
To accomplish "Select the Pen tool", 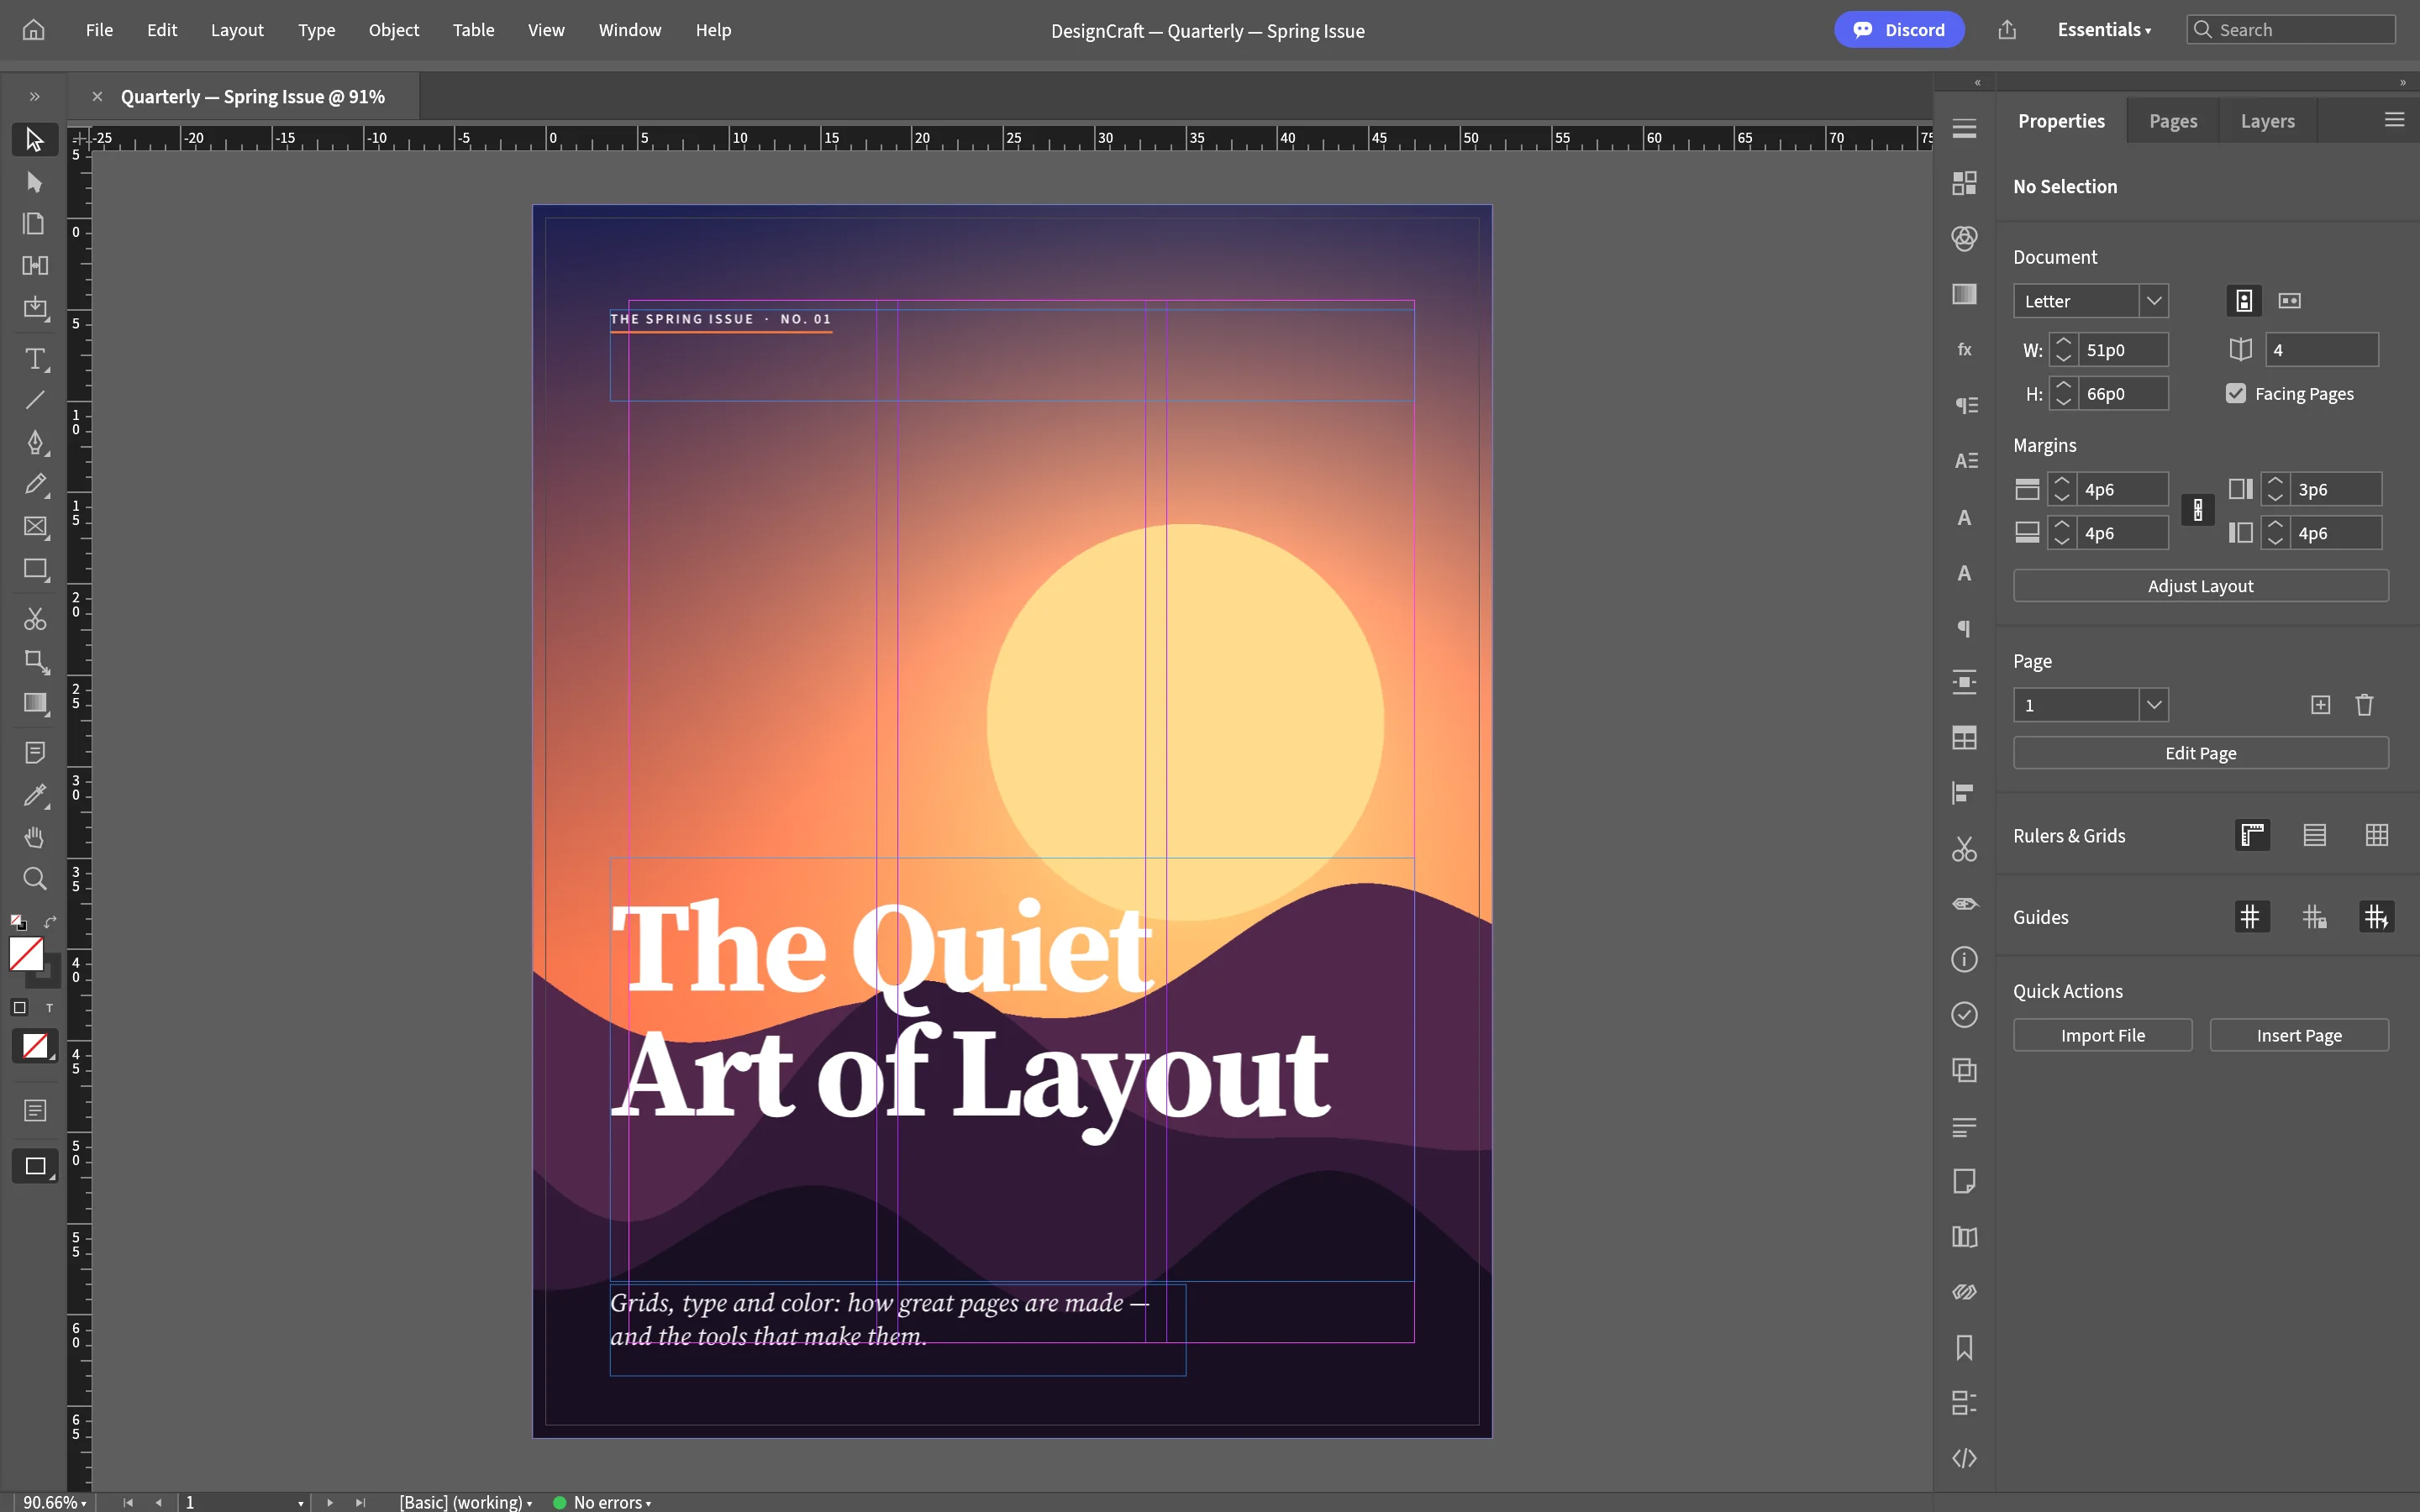I will click(x=35, y=442).
